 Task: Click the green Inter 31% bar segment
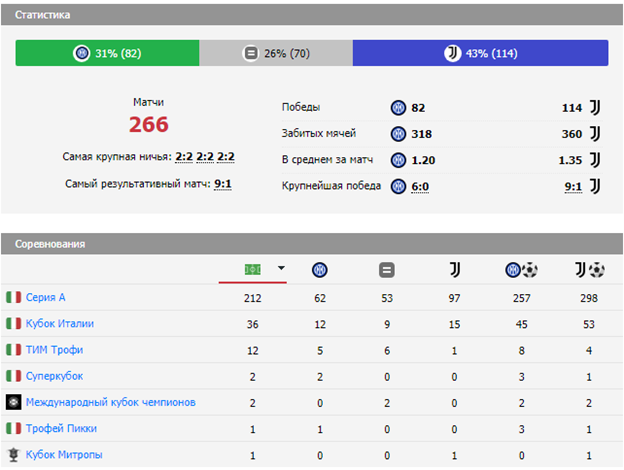click(107, 53)
